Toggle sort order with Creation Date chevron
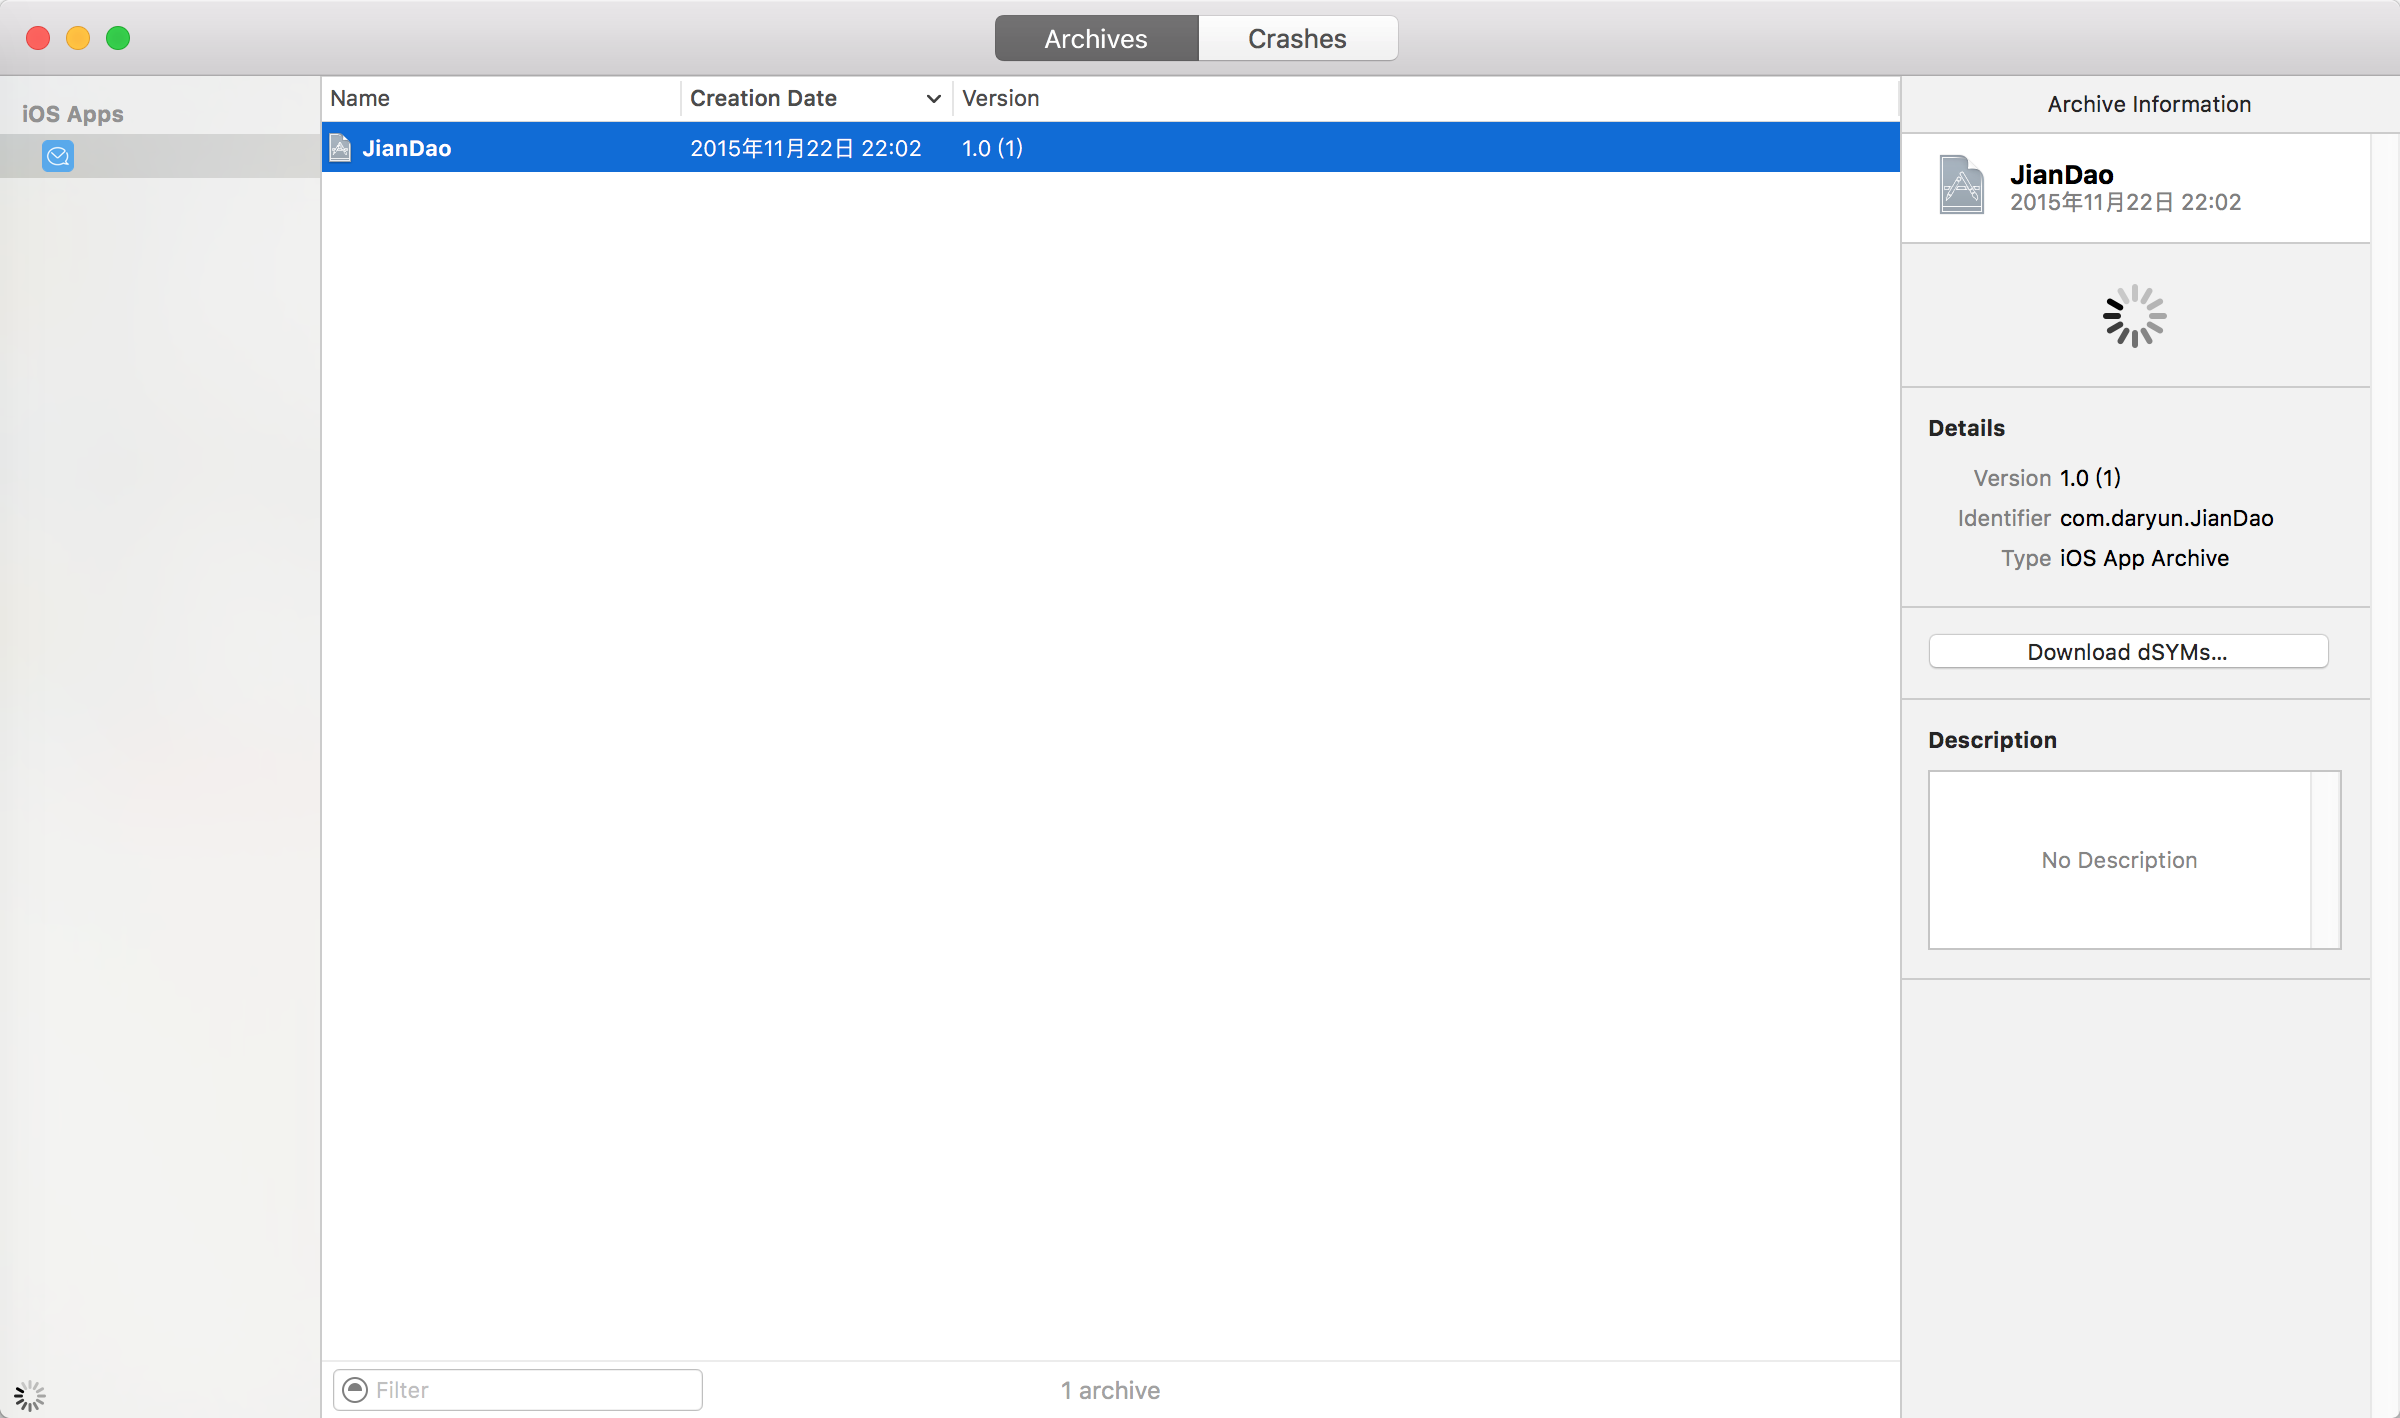The width and height of the screenshot is (2400, 1418). click(933, 98)
